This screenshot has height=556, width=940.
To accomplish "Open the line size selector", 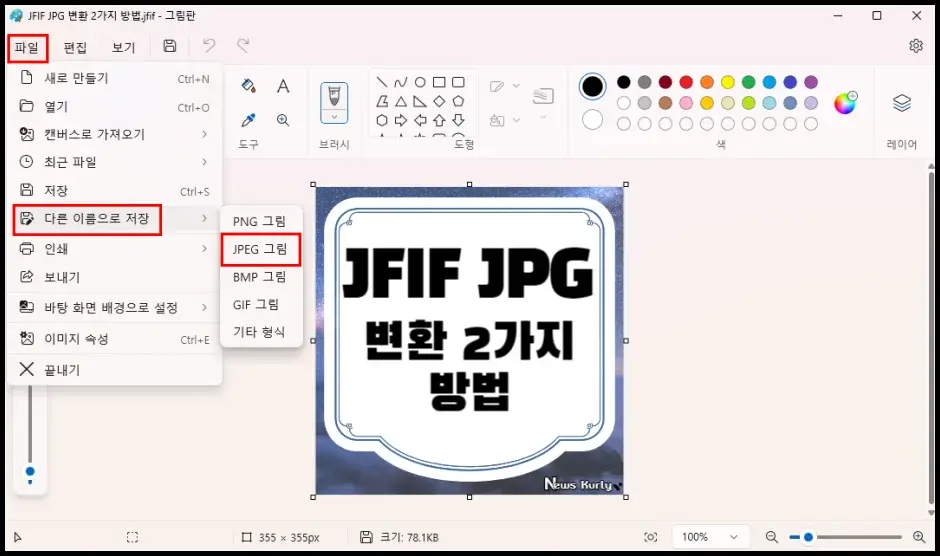I will tap(543, 102).
